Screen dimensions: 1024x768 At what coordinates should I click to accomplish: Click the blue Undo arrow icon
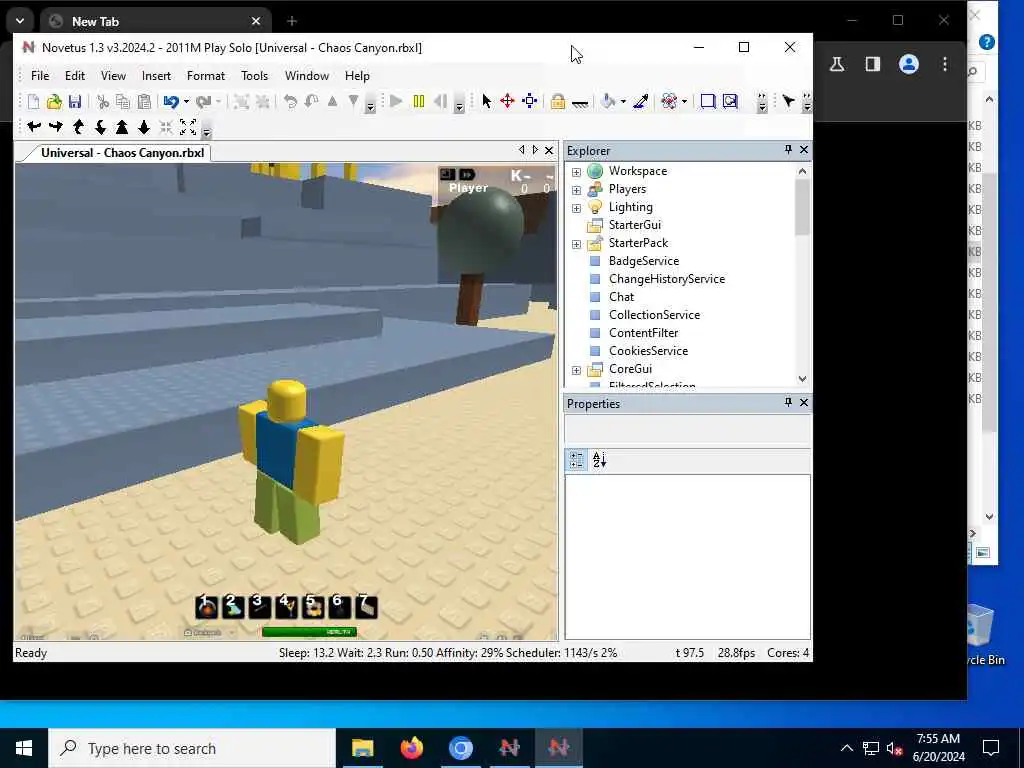(x=171, y=101)
